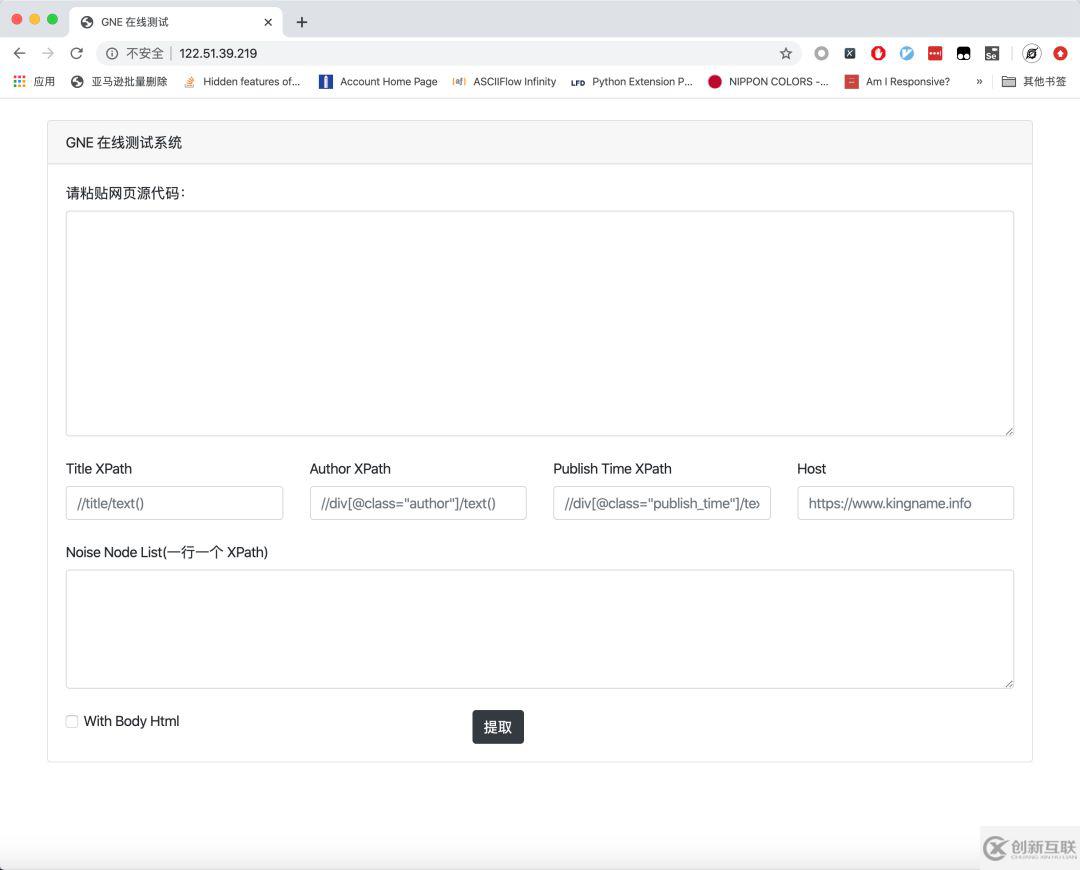The height and width of the screenshot is (870, 1080).
Task: Open the Account Home Page bookmark
Action: 378,81
